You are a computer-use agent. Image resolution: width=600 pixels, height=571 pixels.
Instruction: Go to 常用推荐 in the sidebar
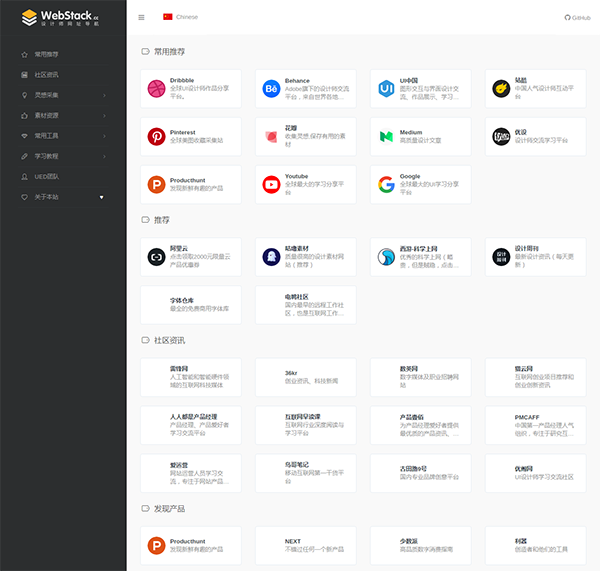pos(47,54)
